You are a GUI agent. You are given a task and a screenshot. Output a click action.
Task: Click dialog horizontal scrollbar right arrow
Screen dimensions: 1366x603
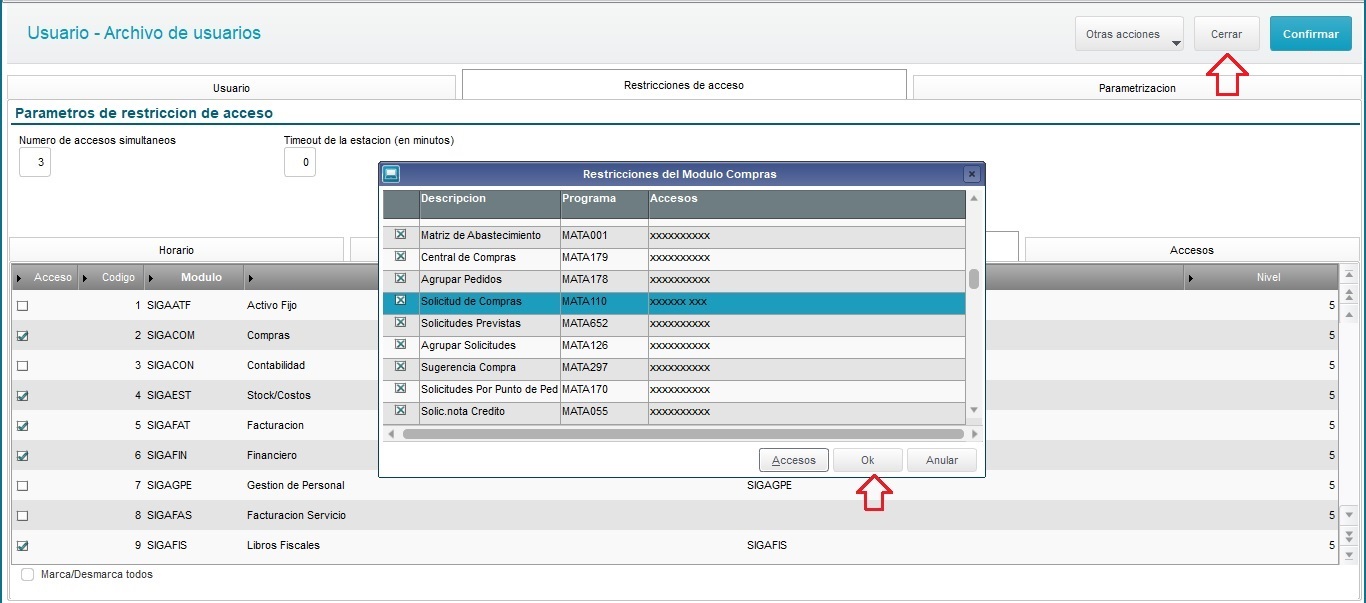click(974, 434)
